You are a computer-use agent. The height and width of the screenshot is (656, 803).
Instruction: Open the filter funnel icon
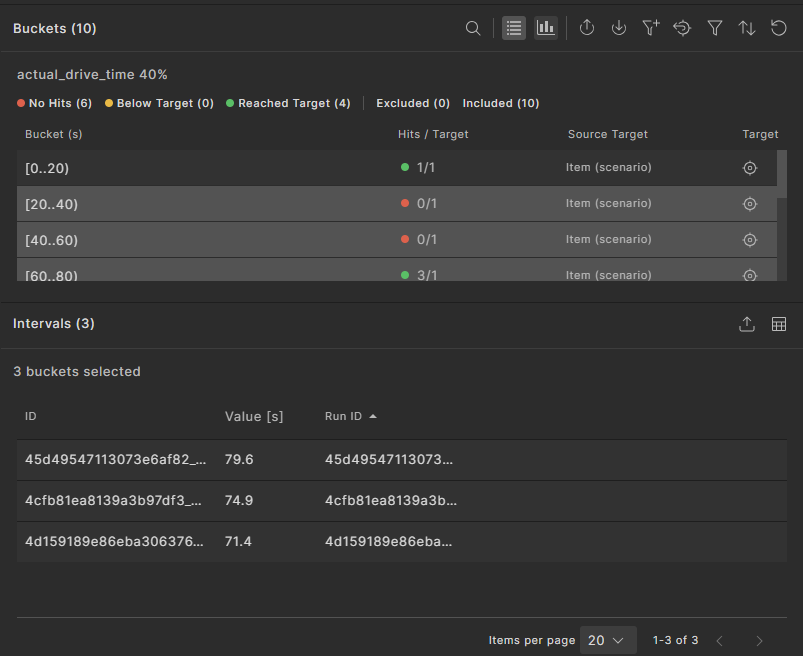pos(715,28)
